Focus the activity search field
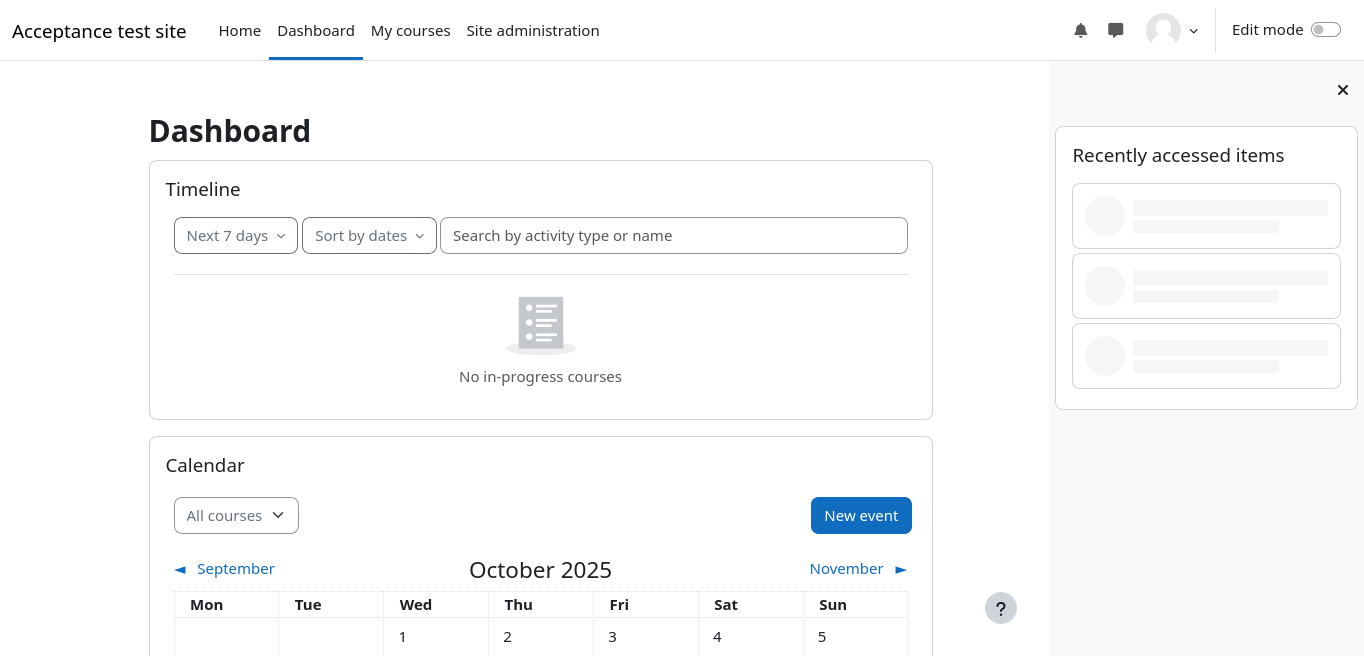 point(673,236)
